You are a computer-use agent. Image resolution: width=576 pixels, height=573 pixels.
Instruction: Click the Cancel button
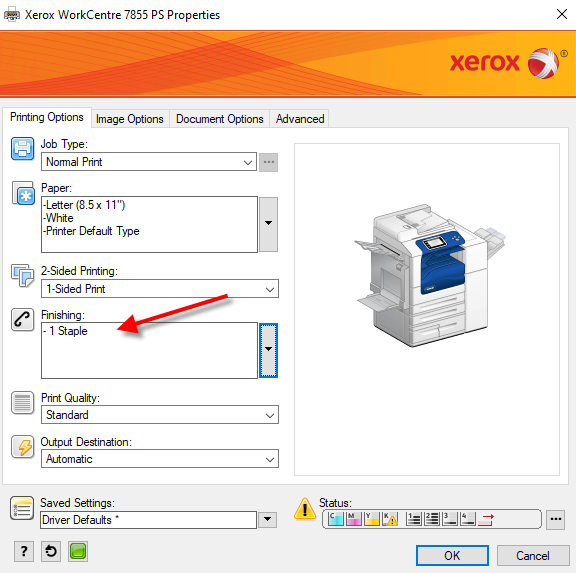(533, 555)
